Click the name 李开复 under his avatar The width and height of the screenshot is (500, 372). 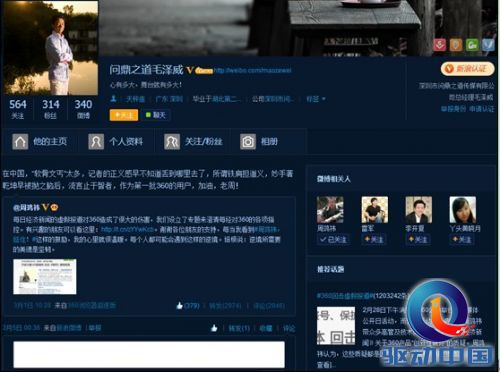point(415,229)
